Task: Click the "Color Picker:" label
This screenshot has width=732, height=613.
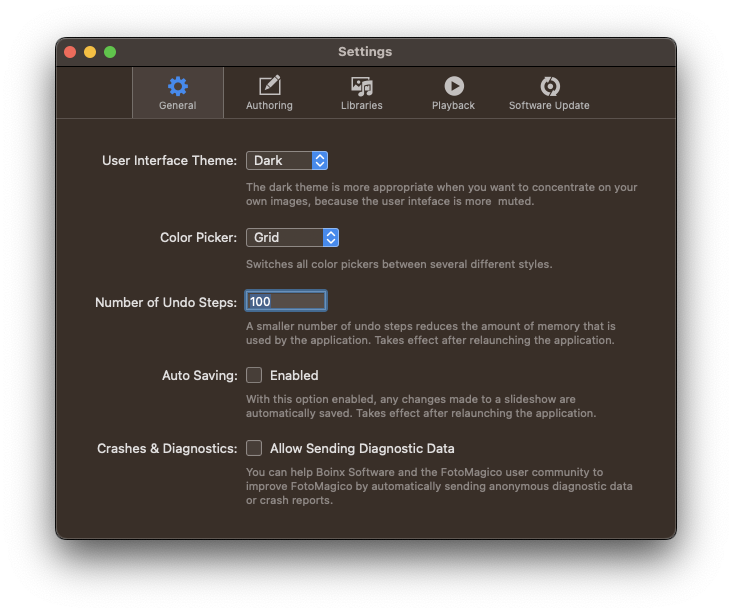Action: pyautogui.click(x=198, y=238)
